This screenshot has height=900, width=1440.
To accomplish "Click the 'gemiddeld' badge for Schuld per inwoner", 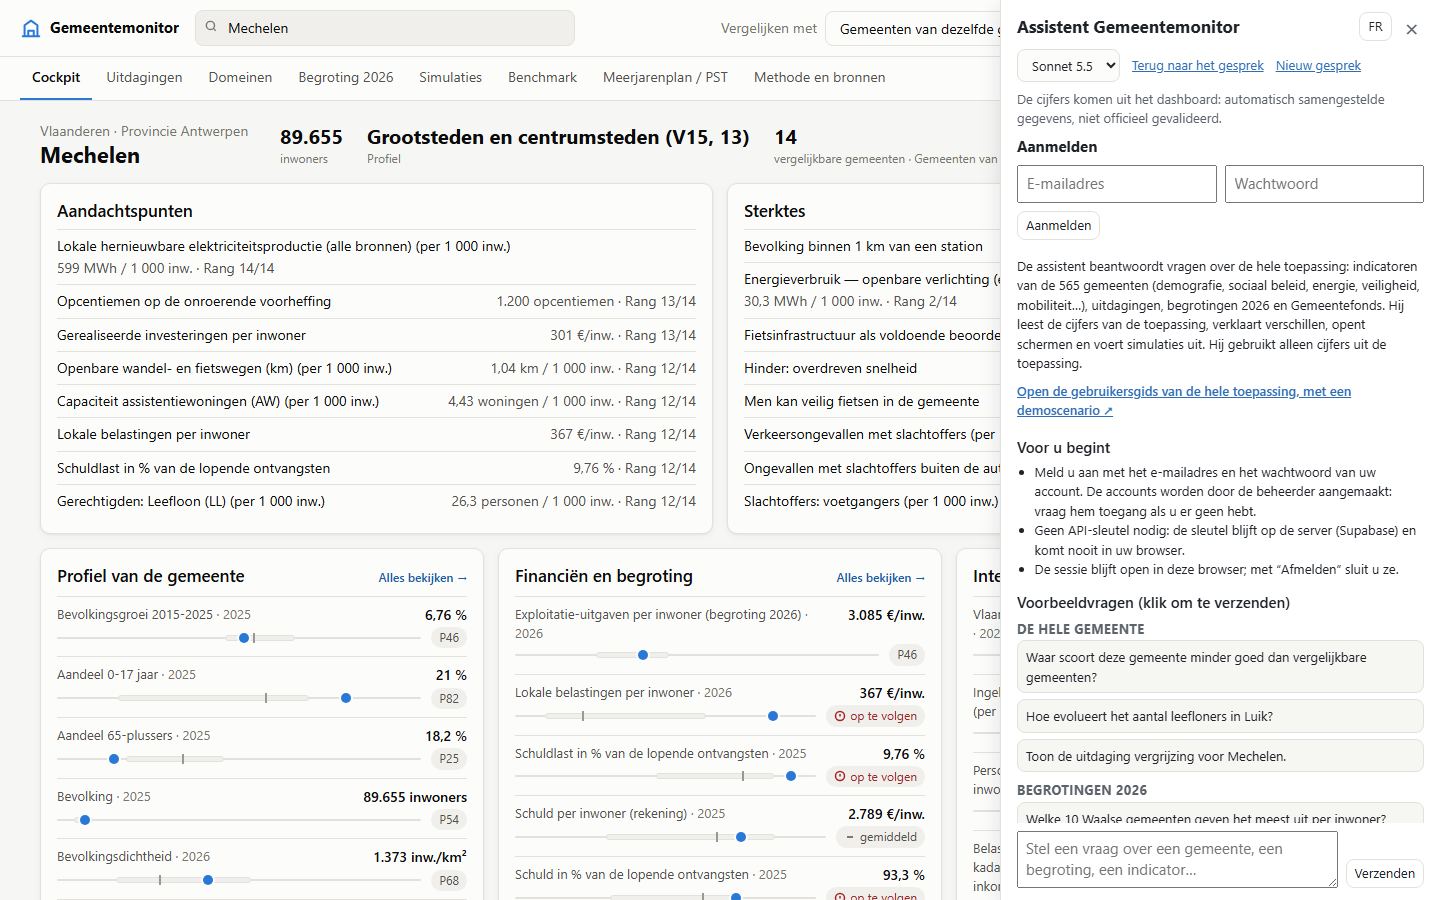I will 881,837.
